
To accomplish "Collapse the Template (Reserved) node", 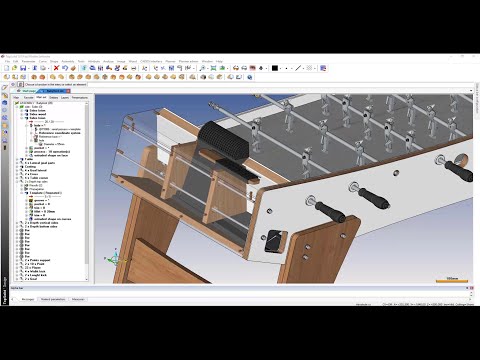I will [x=22, y=193].
